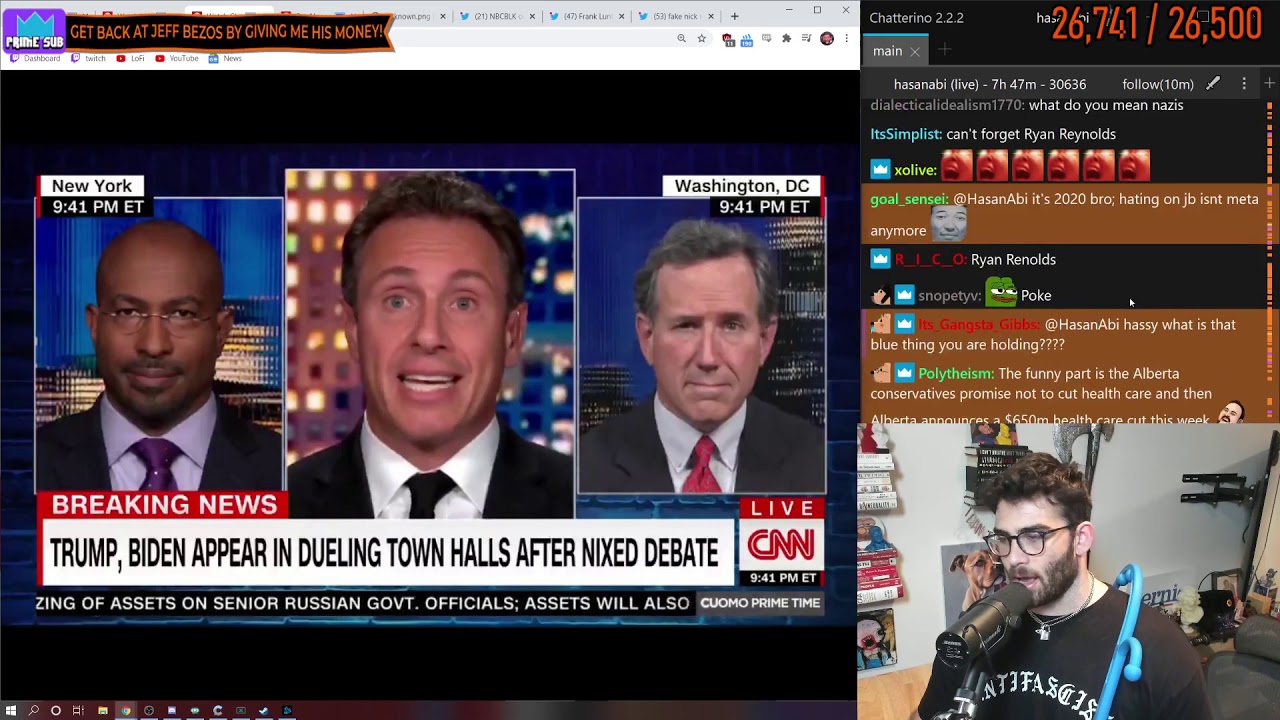1280x720 pixels.
Task: Click follow(10m) mode label
Action: [1157, 84]
